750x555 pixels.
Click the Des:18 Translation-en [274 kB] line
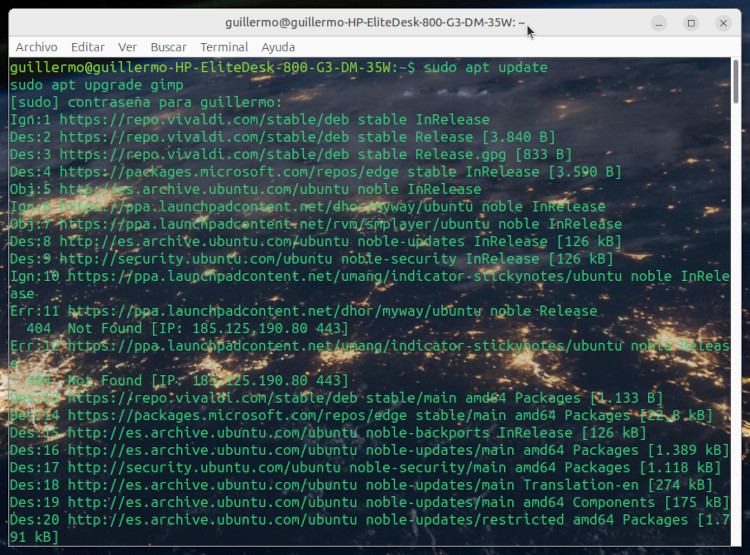(362, 485)
